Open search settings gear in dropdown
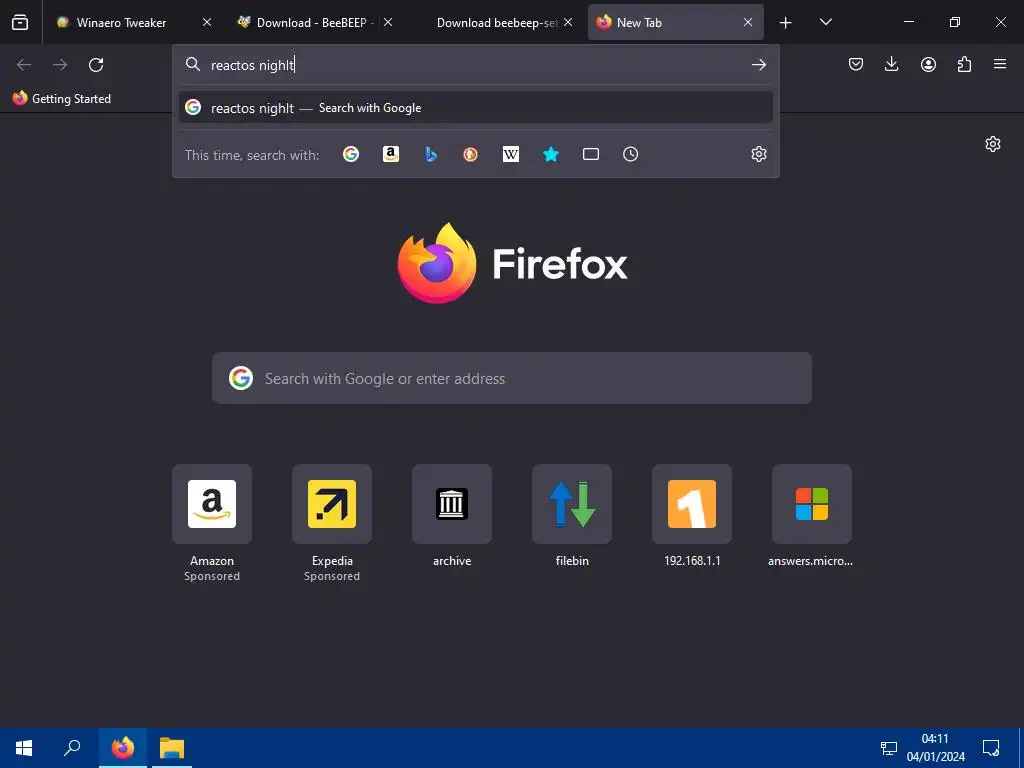This screenshot has height=768, width=1024. tap(758, 154)
